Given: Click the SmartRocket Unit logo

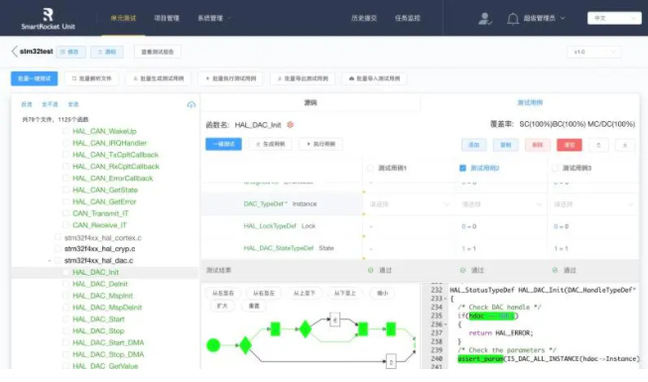Looking at the screenshot, I should click(x=48, y=19).
